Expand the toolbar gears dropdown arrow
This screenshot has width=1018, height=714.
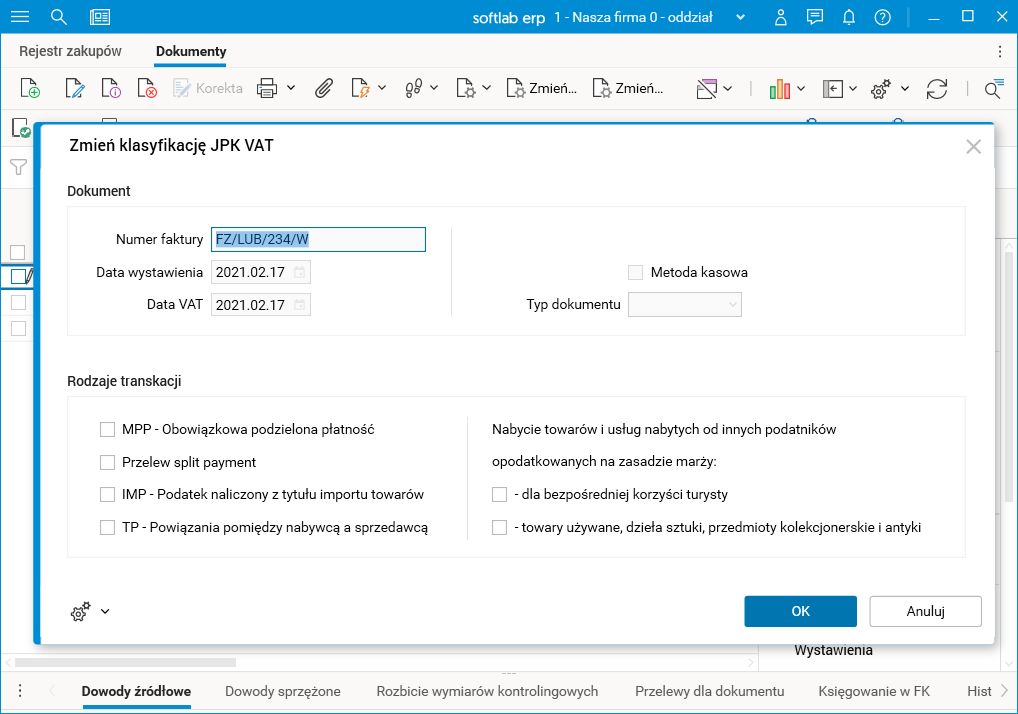[904, 89]
